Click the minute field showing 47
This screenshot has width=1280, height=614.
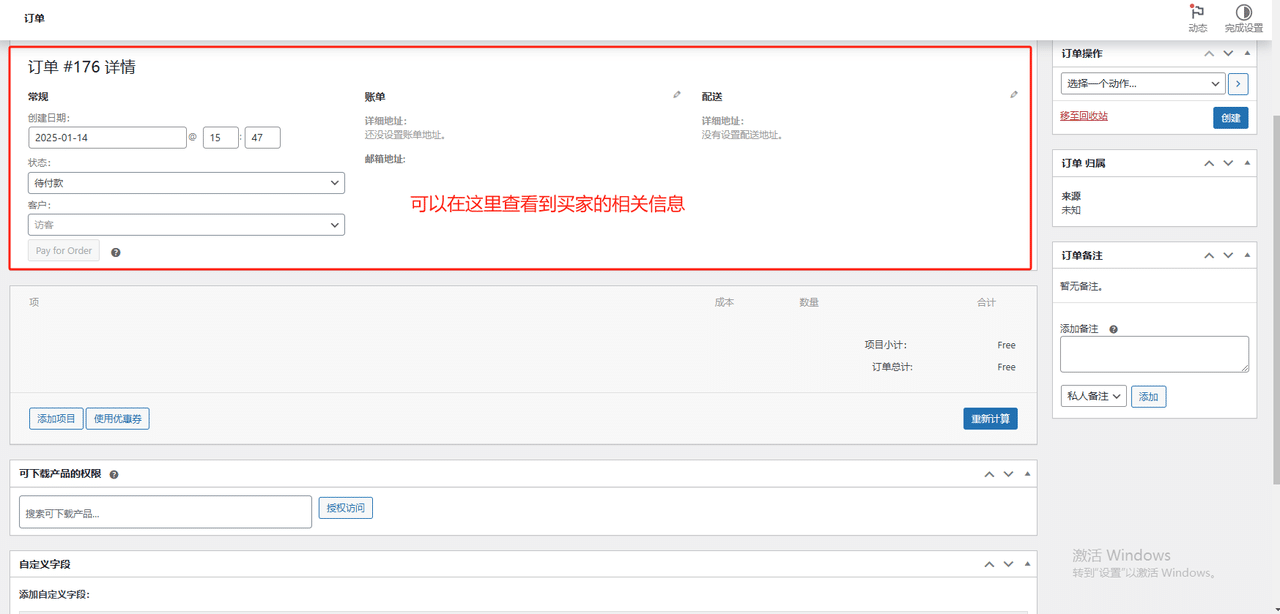click(x=263, y=138)
